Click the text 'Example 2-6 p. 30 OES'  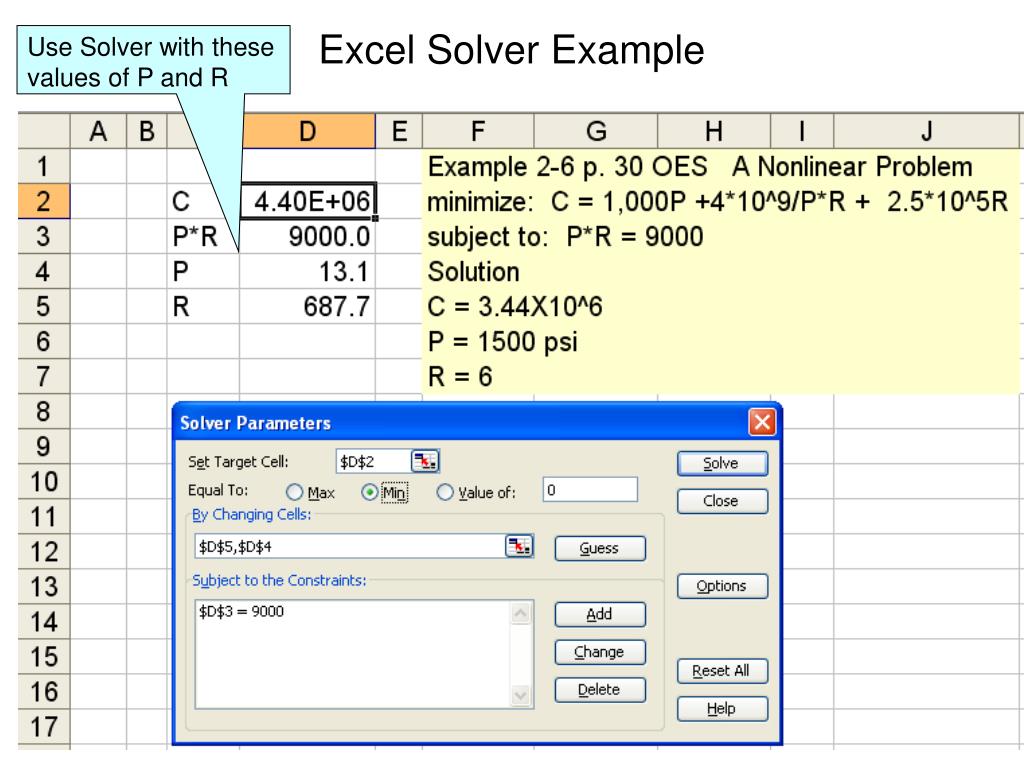(x=567, y=167)
